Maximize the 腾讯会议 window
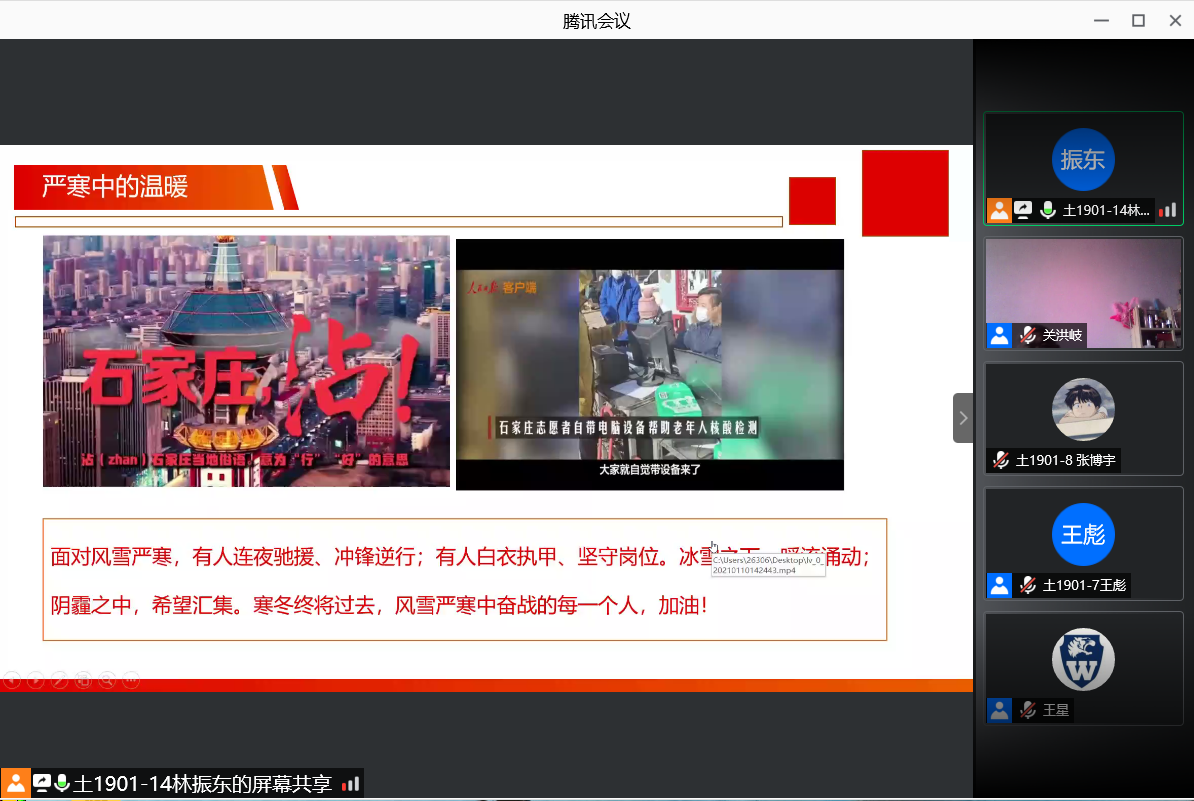The image size is (1194, 801). click(1138, 20)
